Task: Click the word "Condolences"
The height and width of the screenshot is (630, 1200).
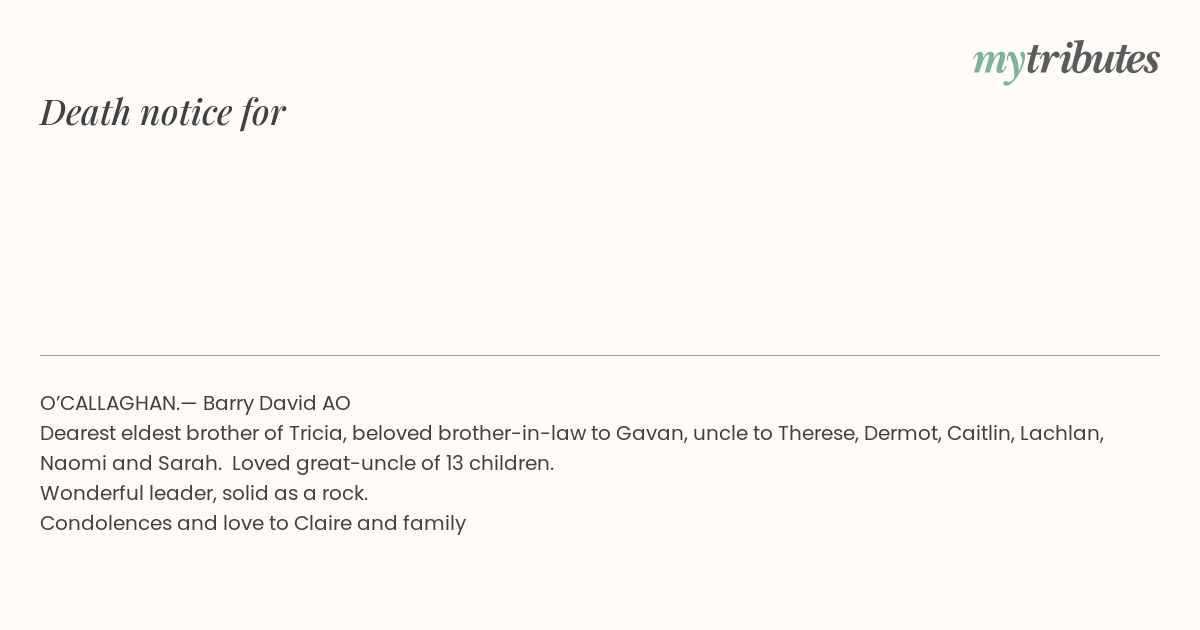Action: [x=105, y=523]
